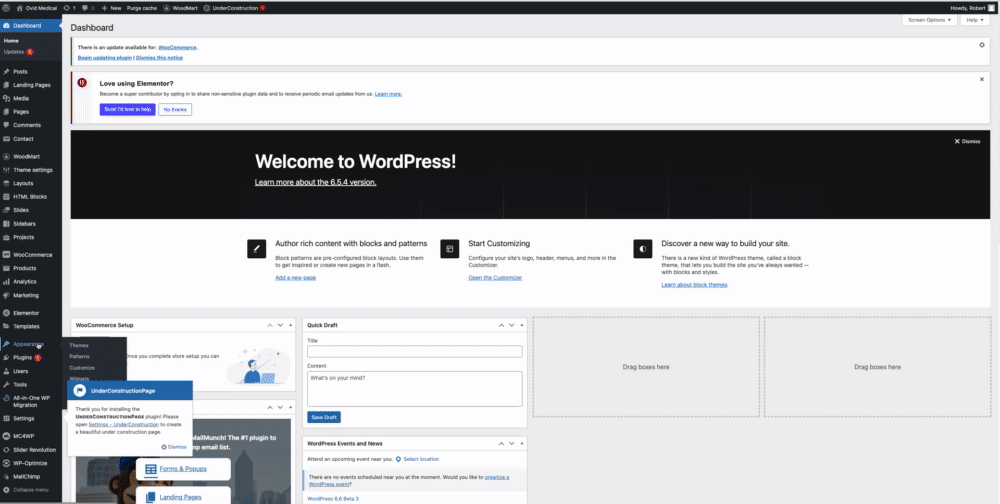Open the Screen Options dropdown

(x=929, y=20)
